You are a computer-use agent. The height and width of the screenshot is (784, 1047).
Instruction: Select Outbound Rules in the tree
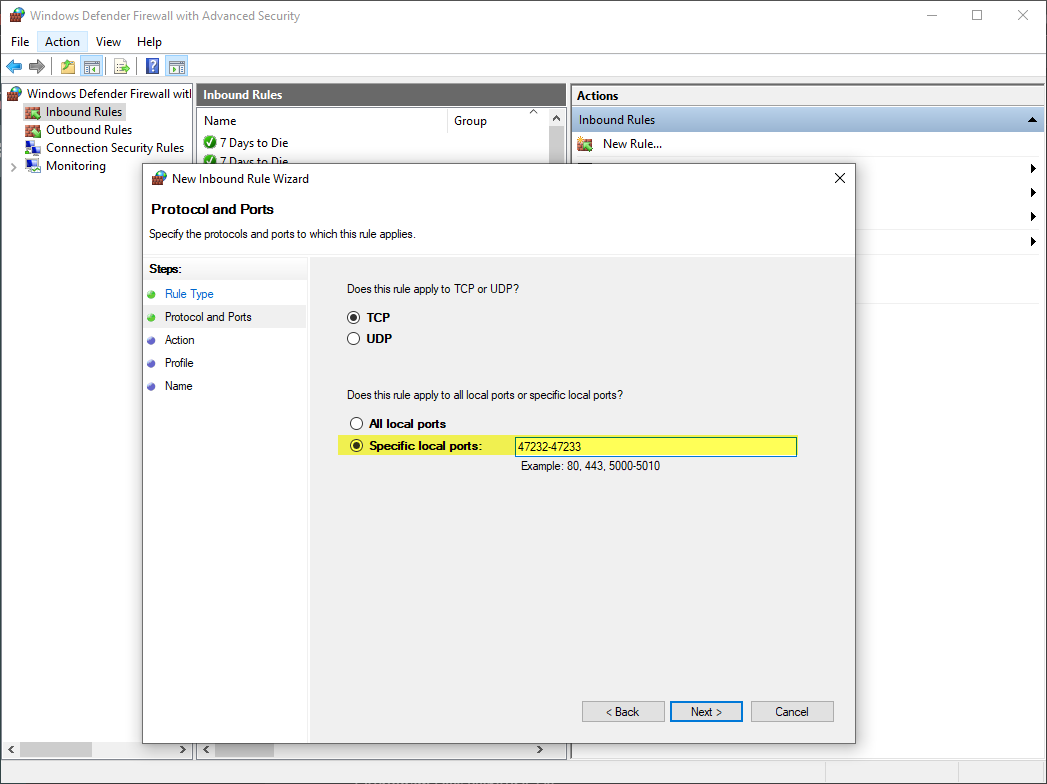coord(89,130)
